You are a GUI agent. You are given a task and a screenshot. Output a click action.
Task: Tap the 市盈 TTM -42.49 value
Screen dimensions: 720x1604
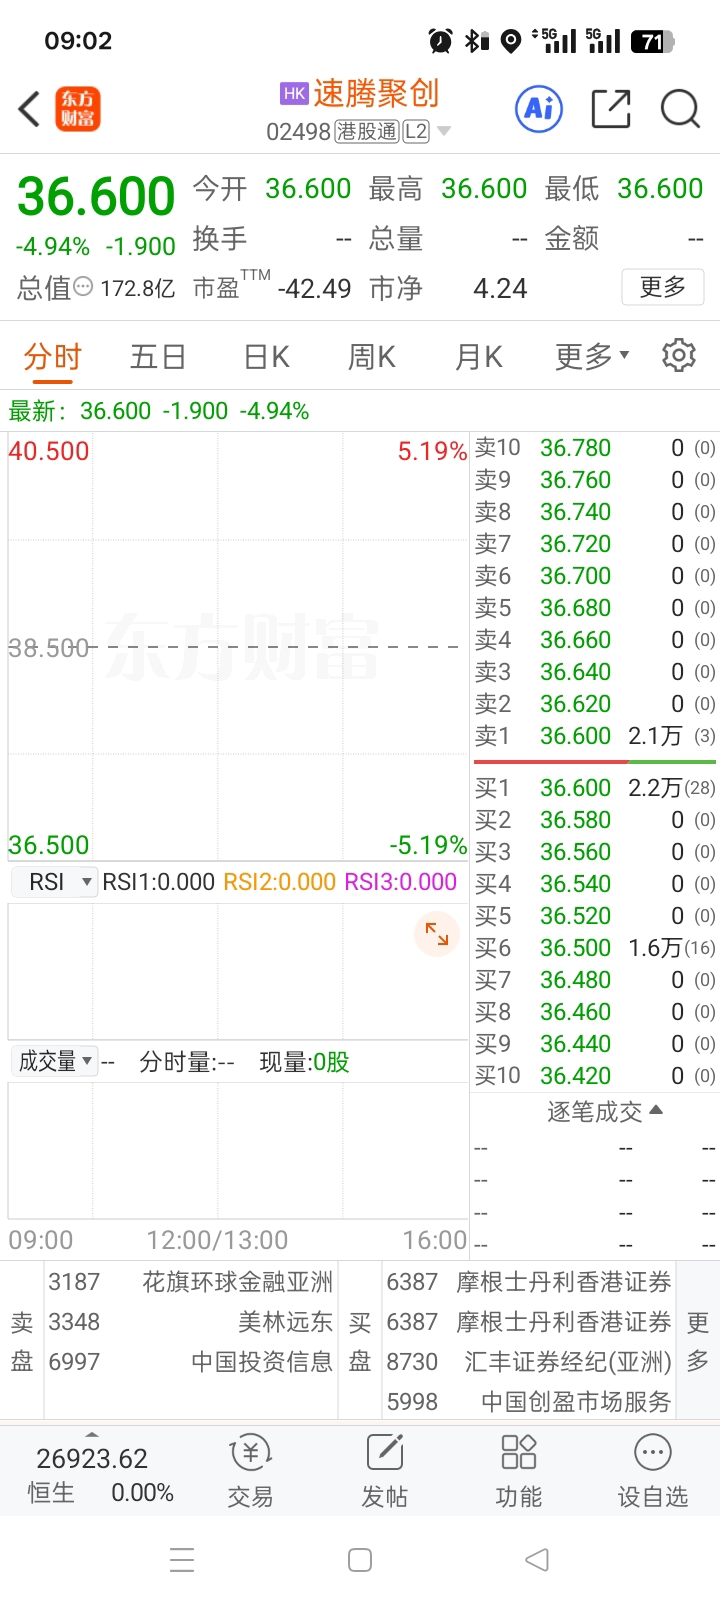pyautogui.click(x=314, y=289)
